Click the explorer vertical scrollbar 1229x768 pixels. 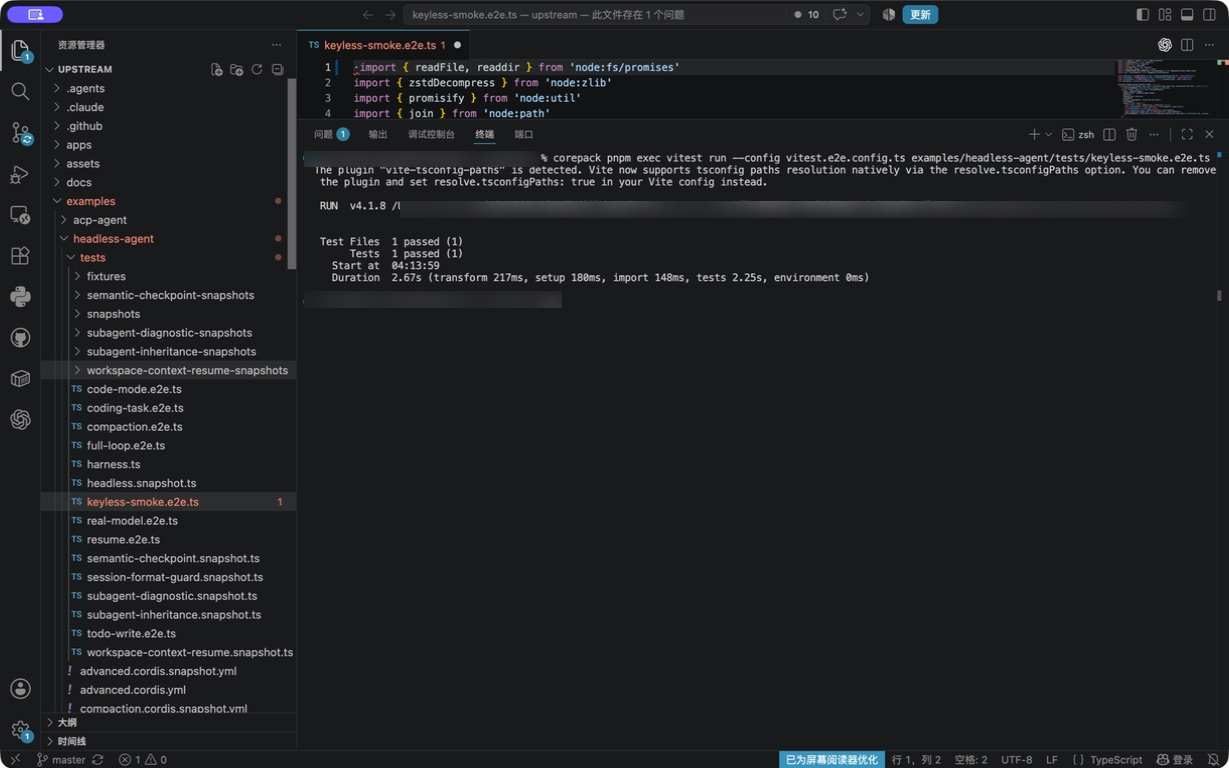pyautogui.click(x=292, y=174)
